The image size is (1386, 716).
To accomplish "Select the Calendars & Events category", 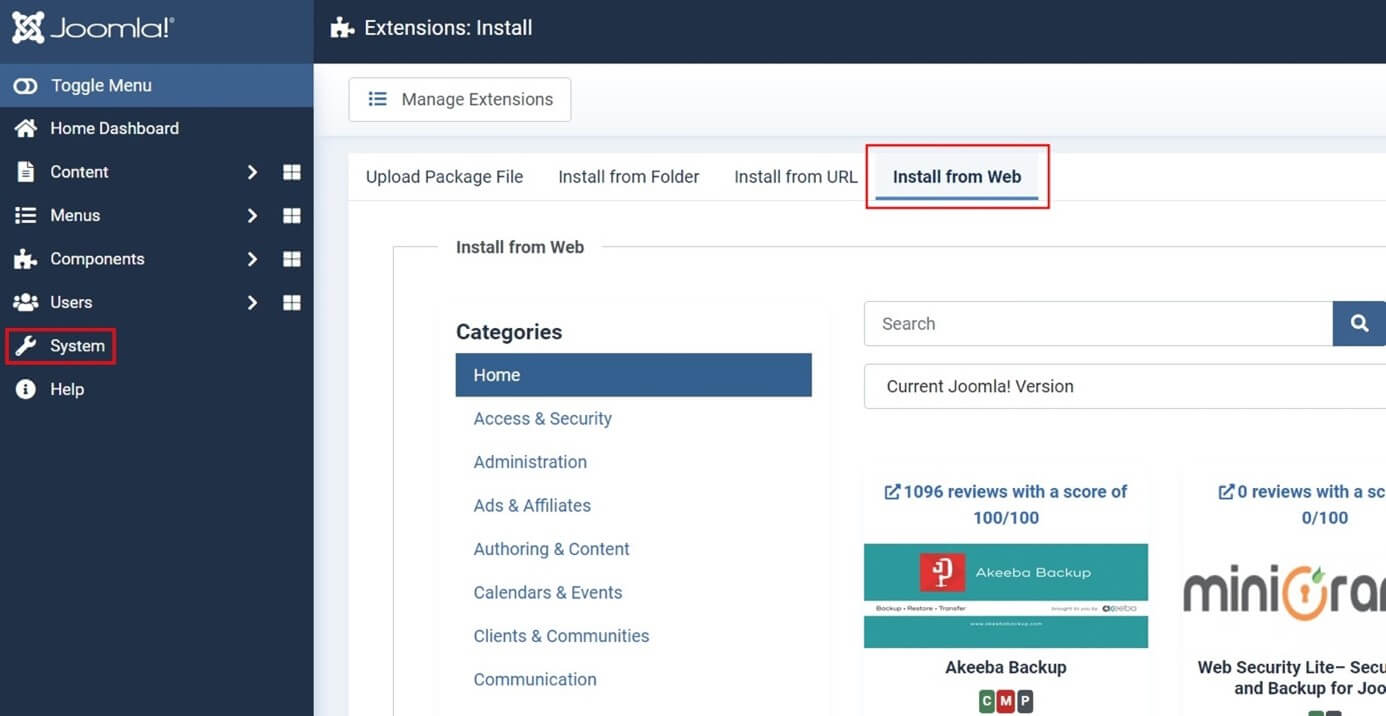I will [548, 593].
